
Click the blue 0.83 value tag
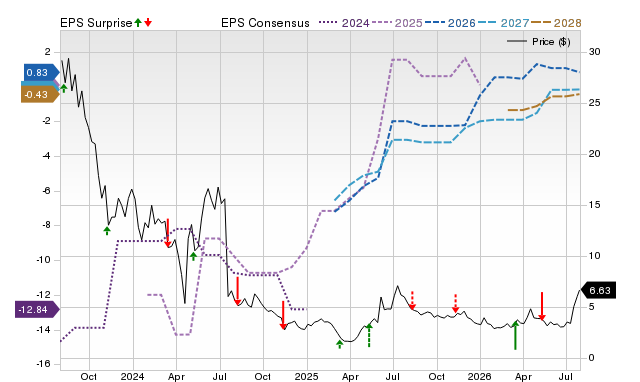point(41,73)
